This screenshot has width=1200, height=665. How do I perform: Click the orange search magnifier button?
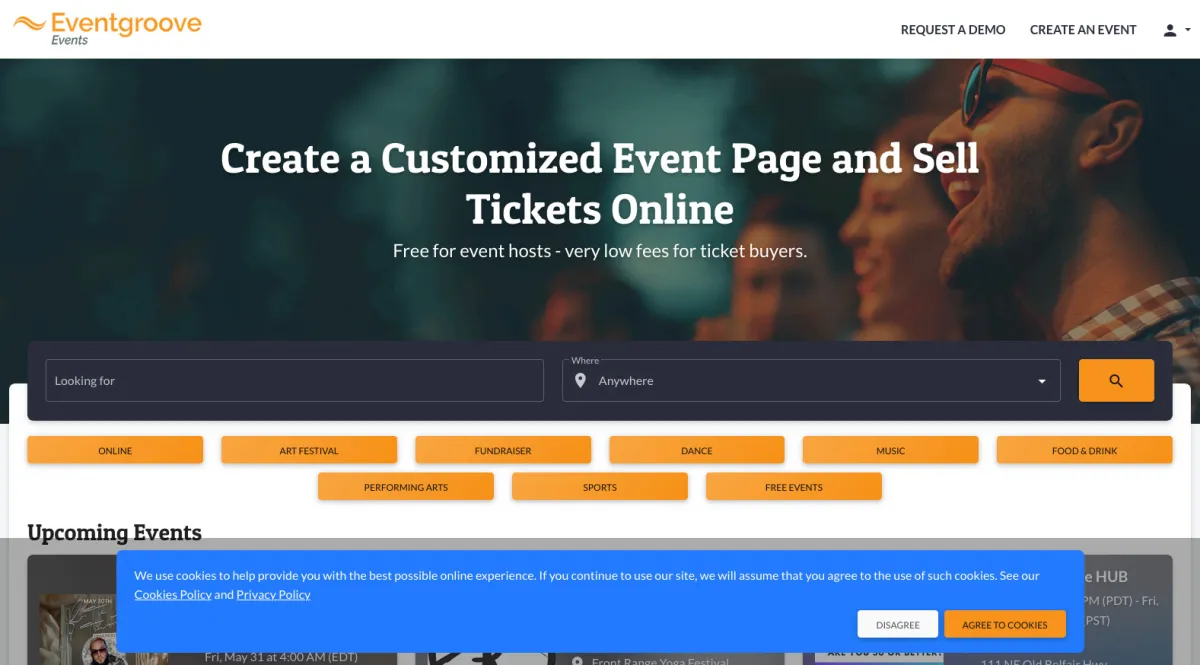pos(1116,381)
